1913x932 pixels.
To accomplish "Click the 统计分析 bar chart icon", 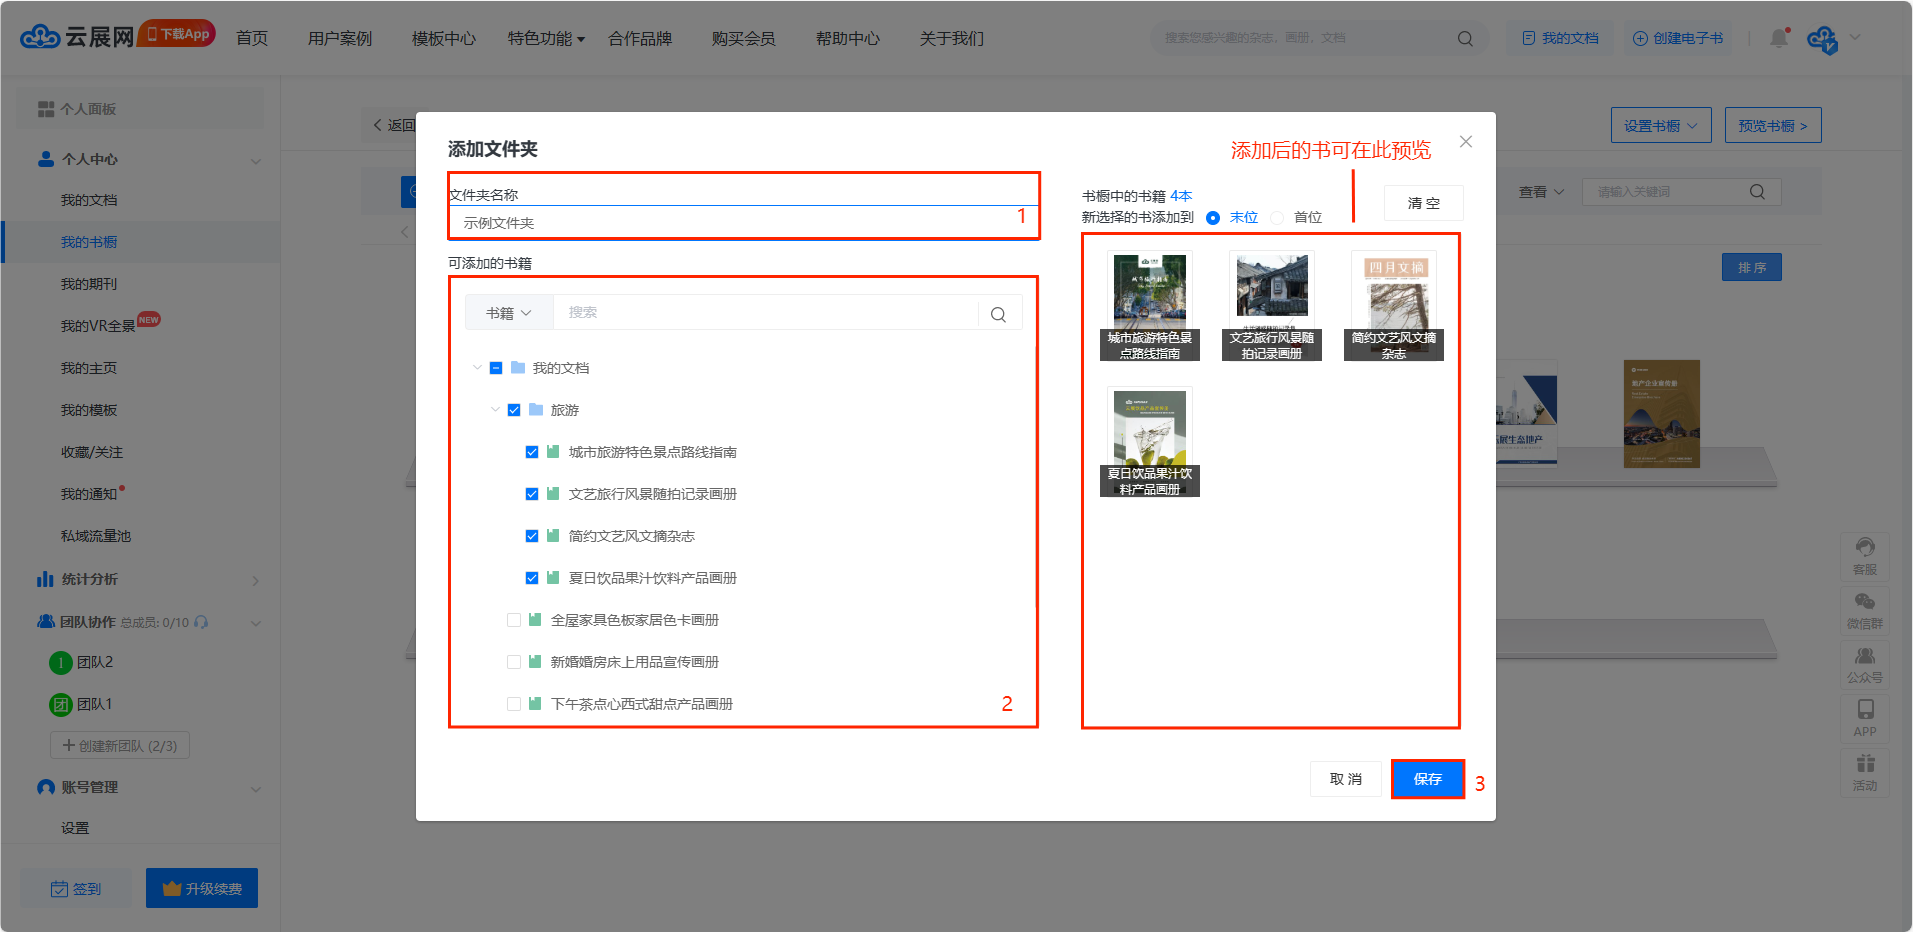I will click(x=45, y=579).
